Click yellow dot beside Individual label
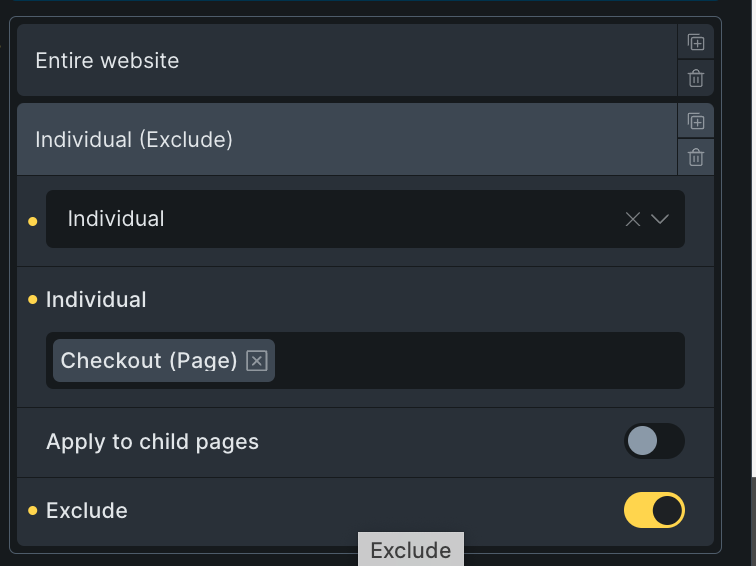Viewport: 756px width, 566px height. [x=33, y=299]
